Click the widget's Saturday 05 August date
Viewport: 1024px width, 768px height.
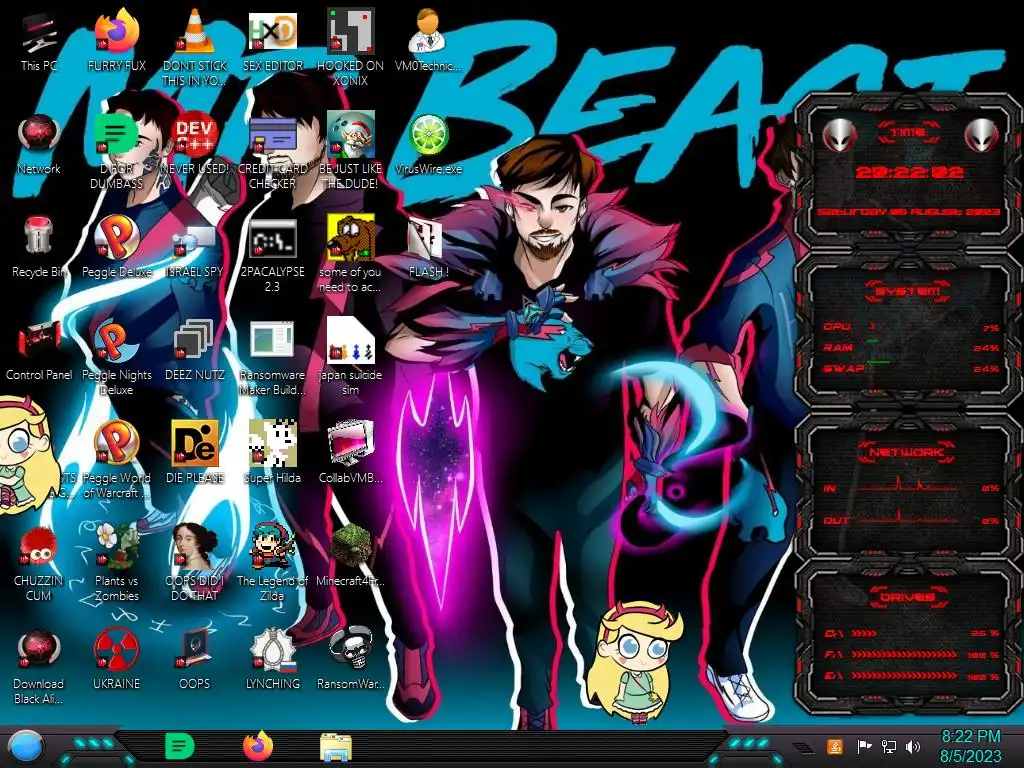click(x=908, y=212)
